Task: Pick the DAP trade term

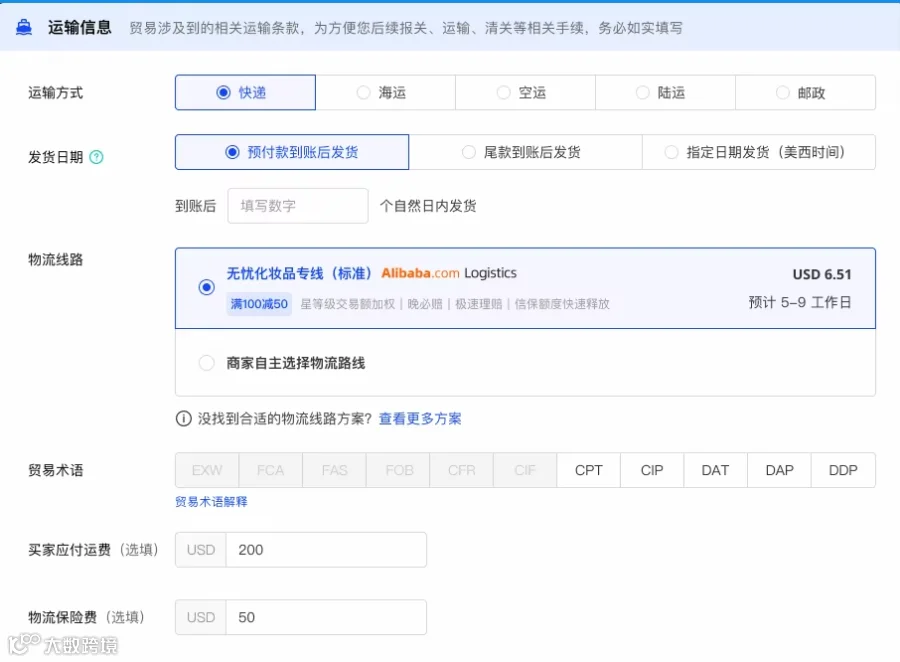Action: 779,470
